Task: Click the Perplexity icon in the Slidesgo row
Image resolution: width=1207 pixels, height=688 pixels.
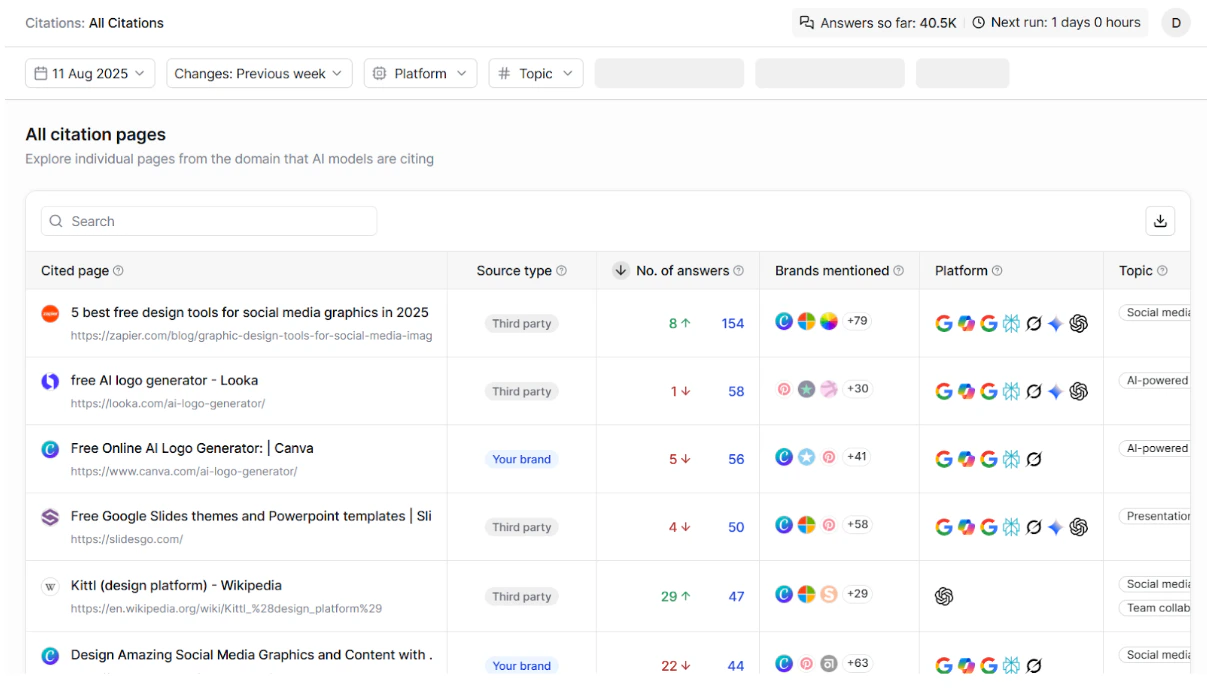Action: click(1011, 527)
